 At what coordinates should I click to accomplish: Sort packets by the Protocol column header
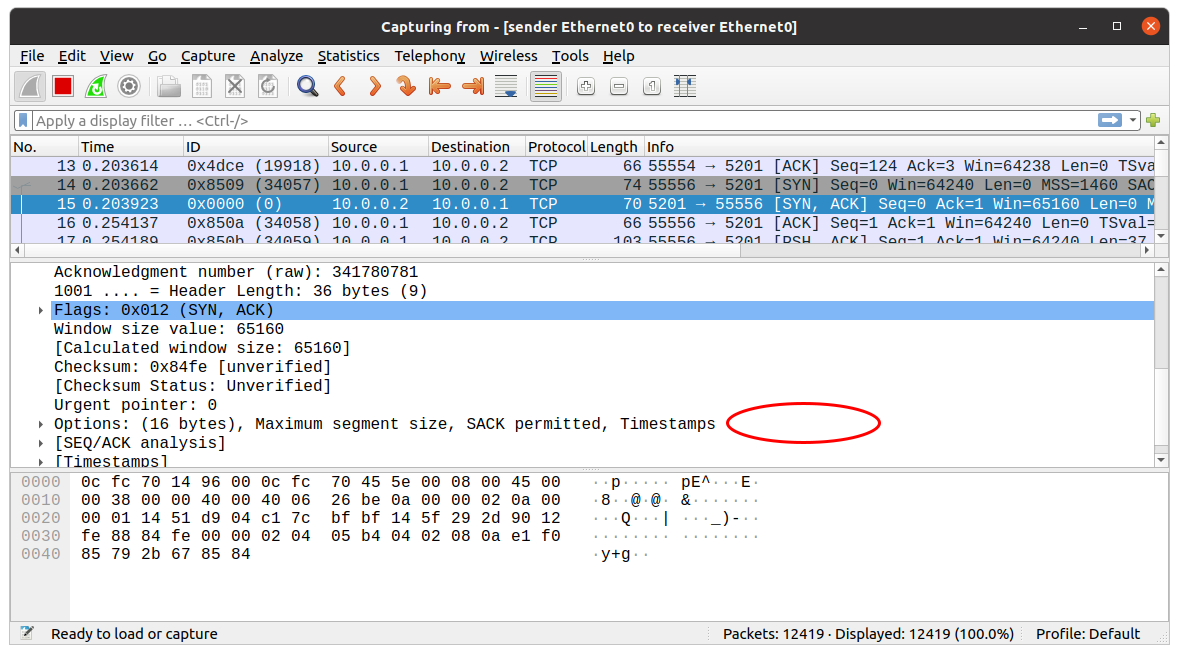point(556,147)
